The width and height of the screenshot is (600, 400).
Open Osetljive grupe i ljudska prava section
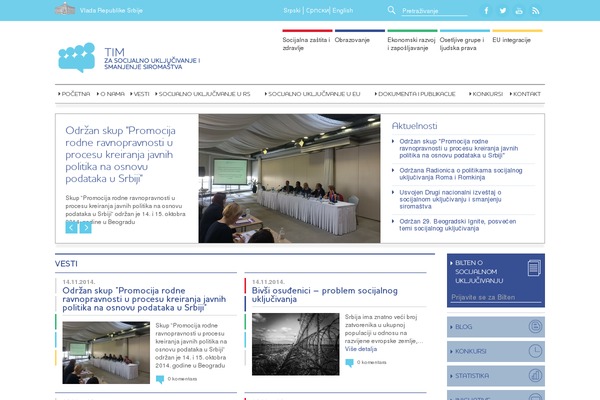[462, 44]
